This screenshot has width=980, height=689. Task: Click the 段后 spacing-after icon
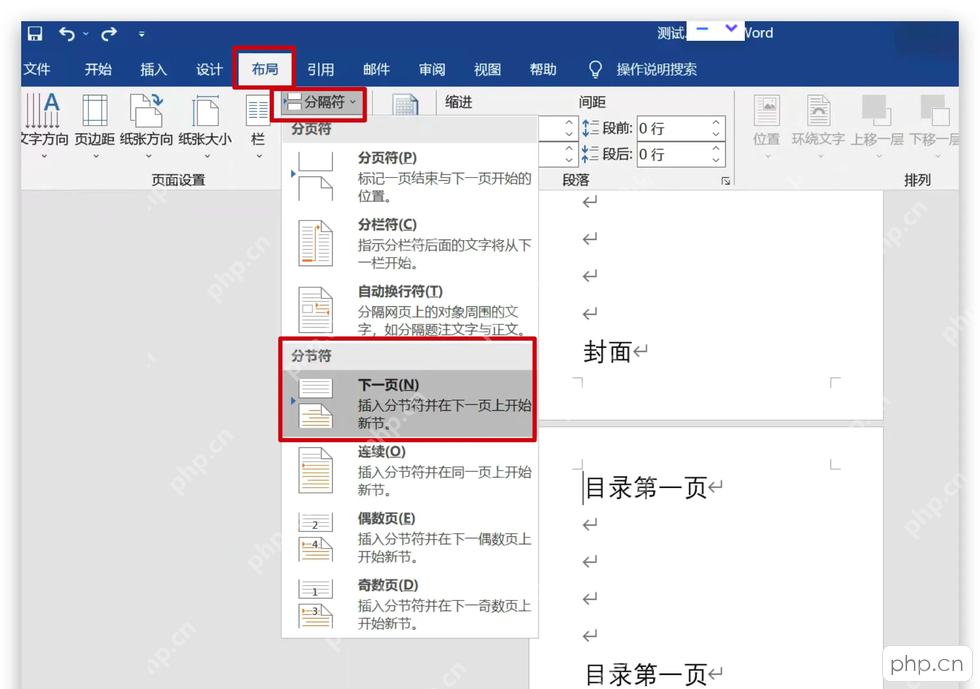[590, 154]
